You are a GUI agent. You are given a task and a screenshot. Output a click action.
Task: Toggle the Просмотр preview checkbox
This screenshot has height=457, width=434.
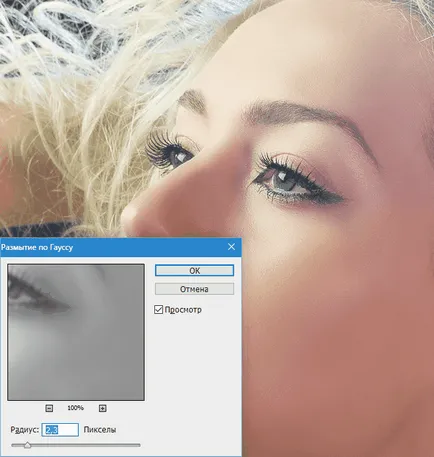(159, 310)
